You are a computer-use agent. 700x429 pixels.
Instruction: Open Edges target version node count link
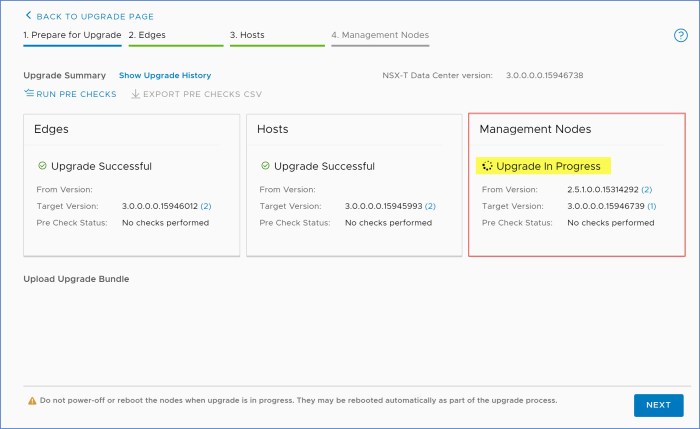206,206
